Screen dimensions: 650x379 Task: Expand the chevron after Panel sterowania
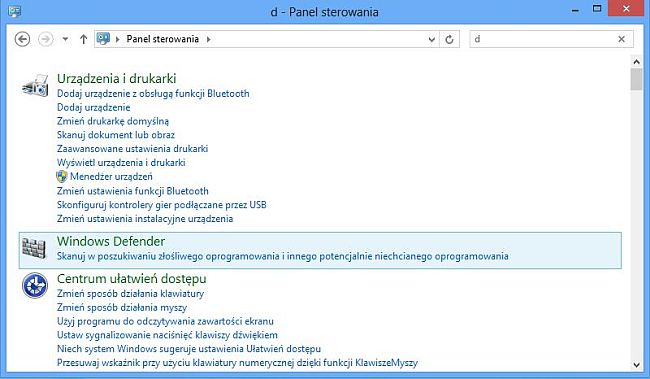click(209, 39)
